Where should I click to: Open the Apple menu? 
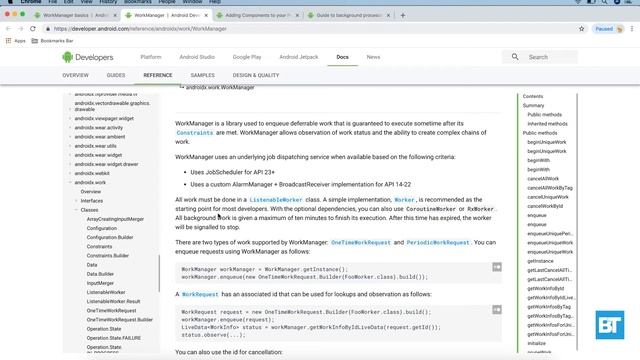pos(10,2)
